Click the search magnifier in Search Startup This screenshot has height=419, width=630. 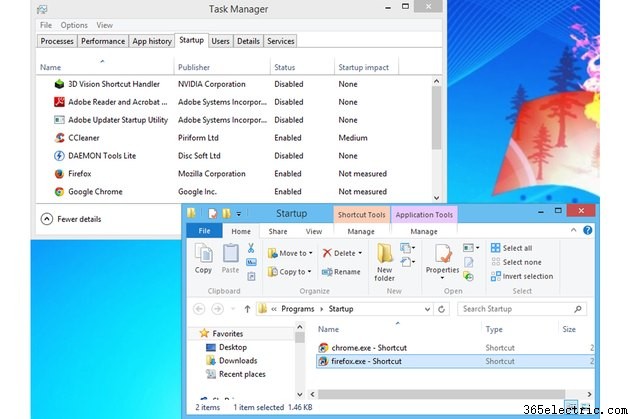(578, 309)
